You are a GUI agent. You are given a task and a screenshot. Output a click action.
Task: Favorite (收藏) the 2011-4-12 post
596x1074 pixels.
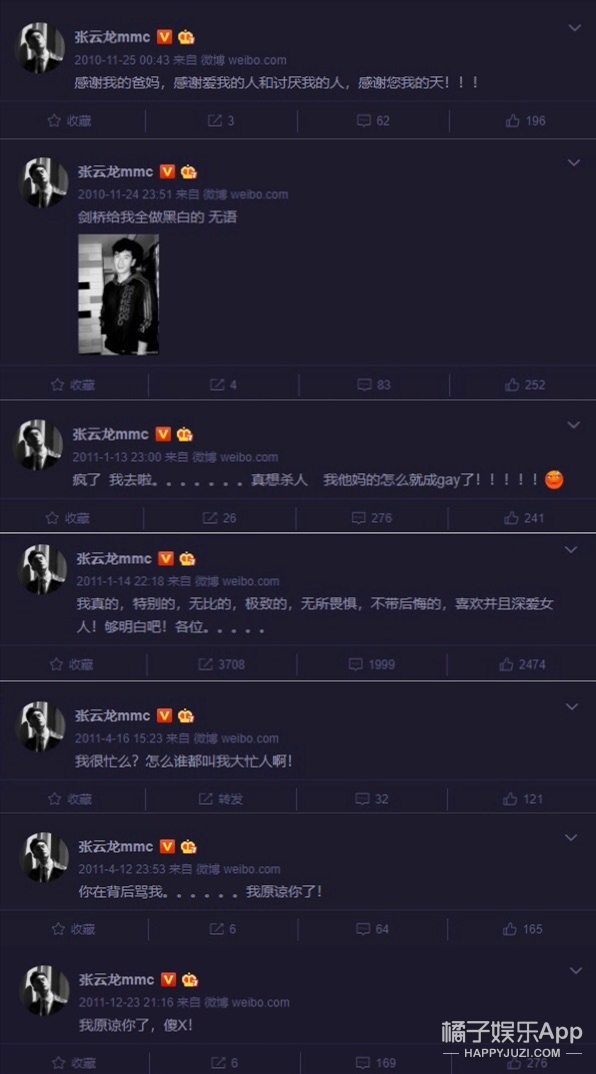pos(73,929)
